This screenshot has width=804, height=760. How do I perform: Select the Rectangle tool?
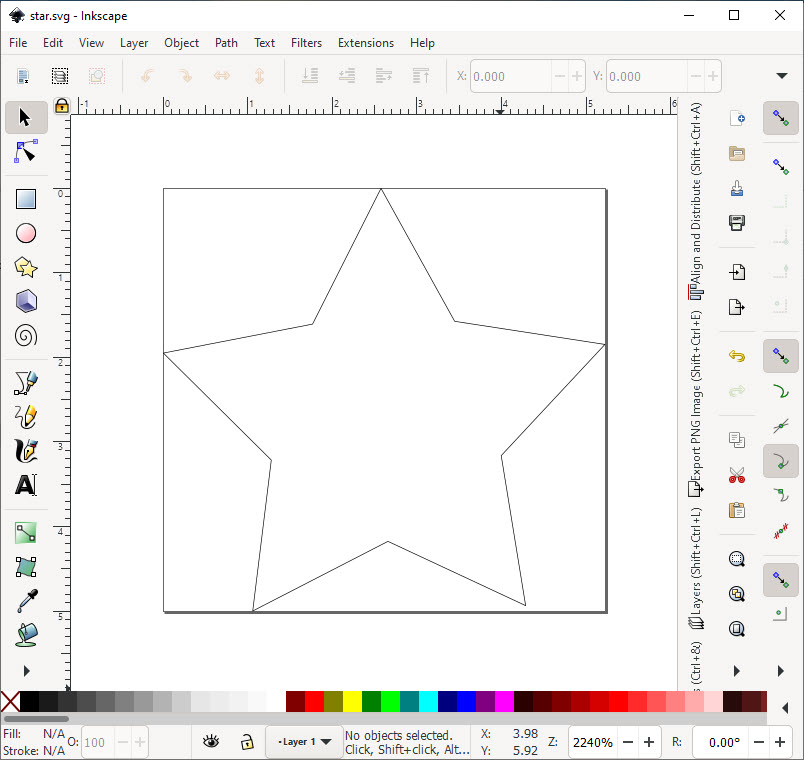coord(26,199)
